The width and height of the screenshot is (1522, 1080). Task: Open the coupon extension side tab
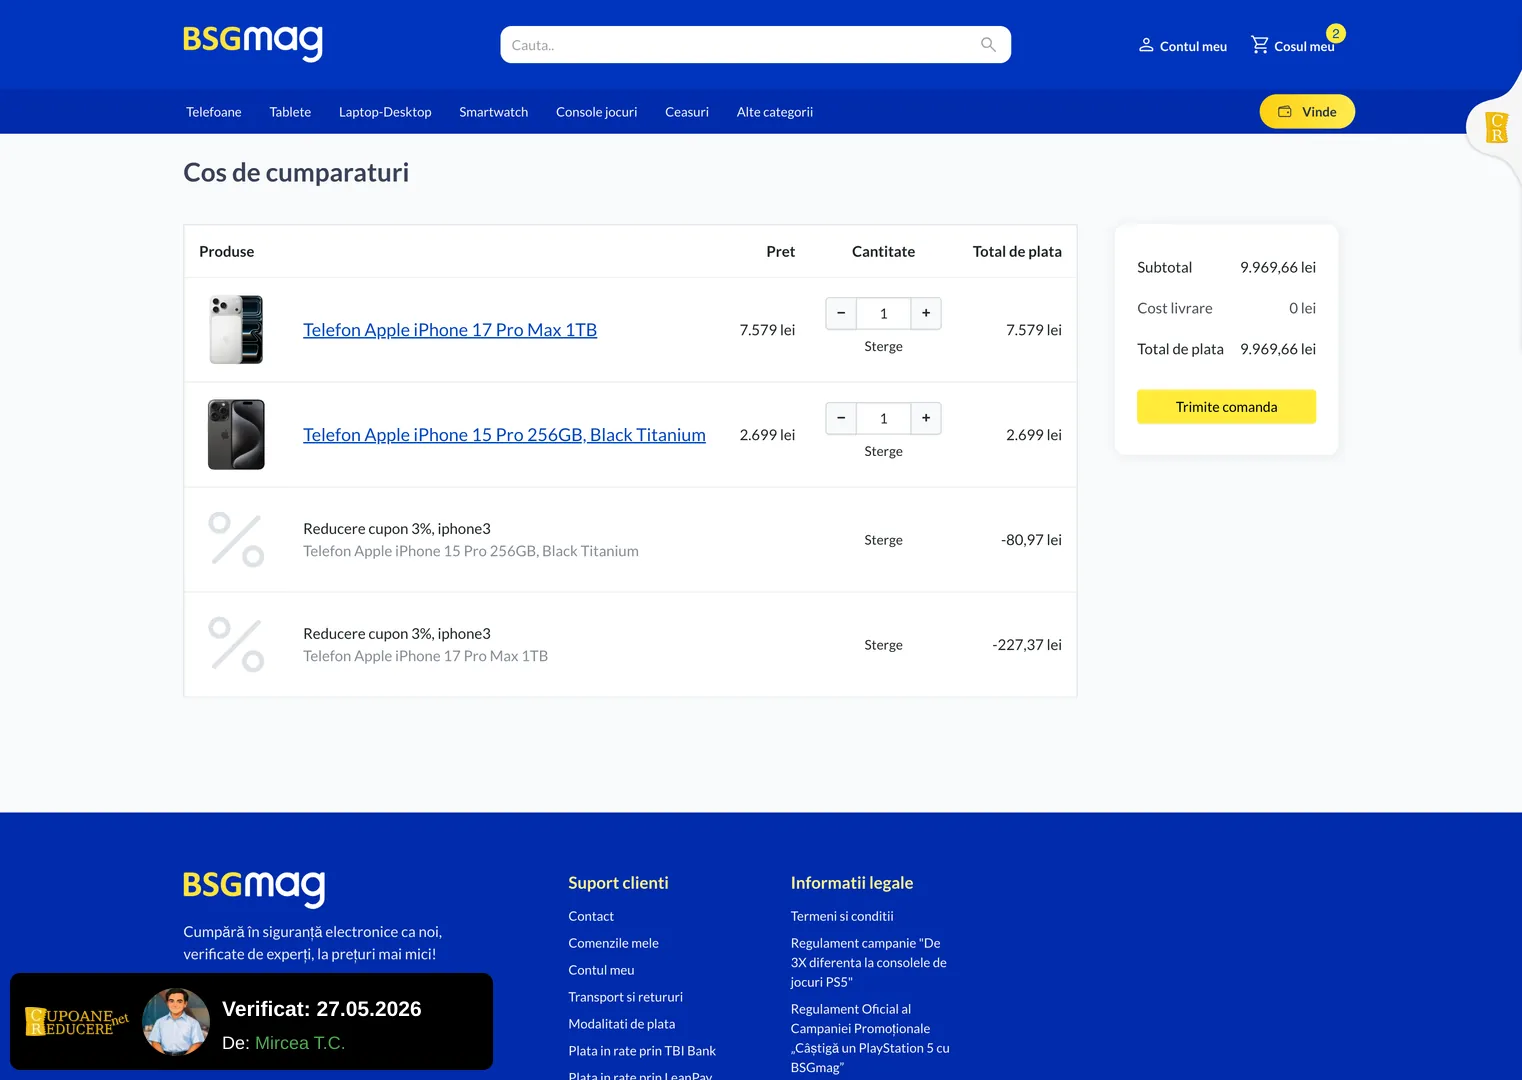tap(1496, 128)
